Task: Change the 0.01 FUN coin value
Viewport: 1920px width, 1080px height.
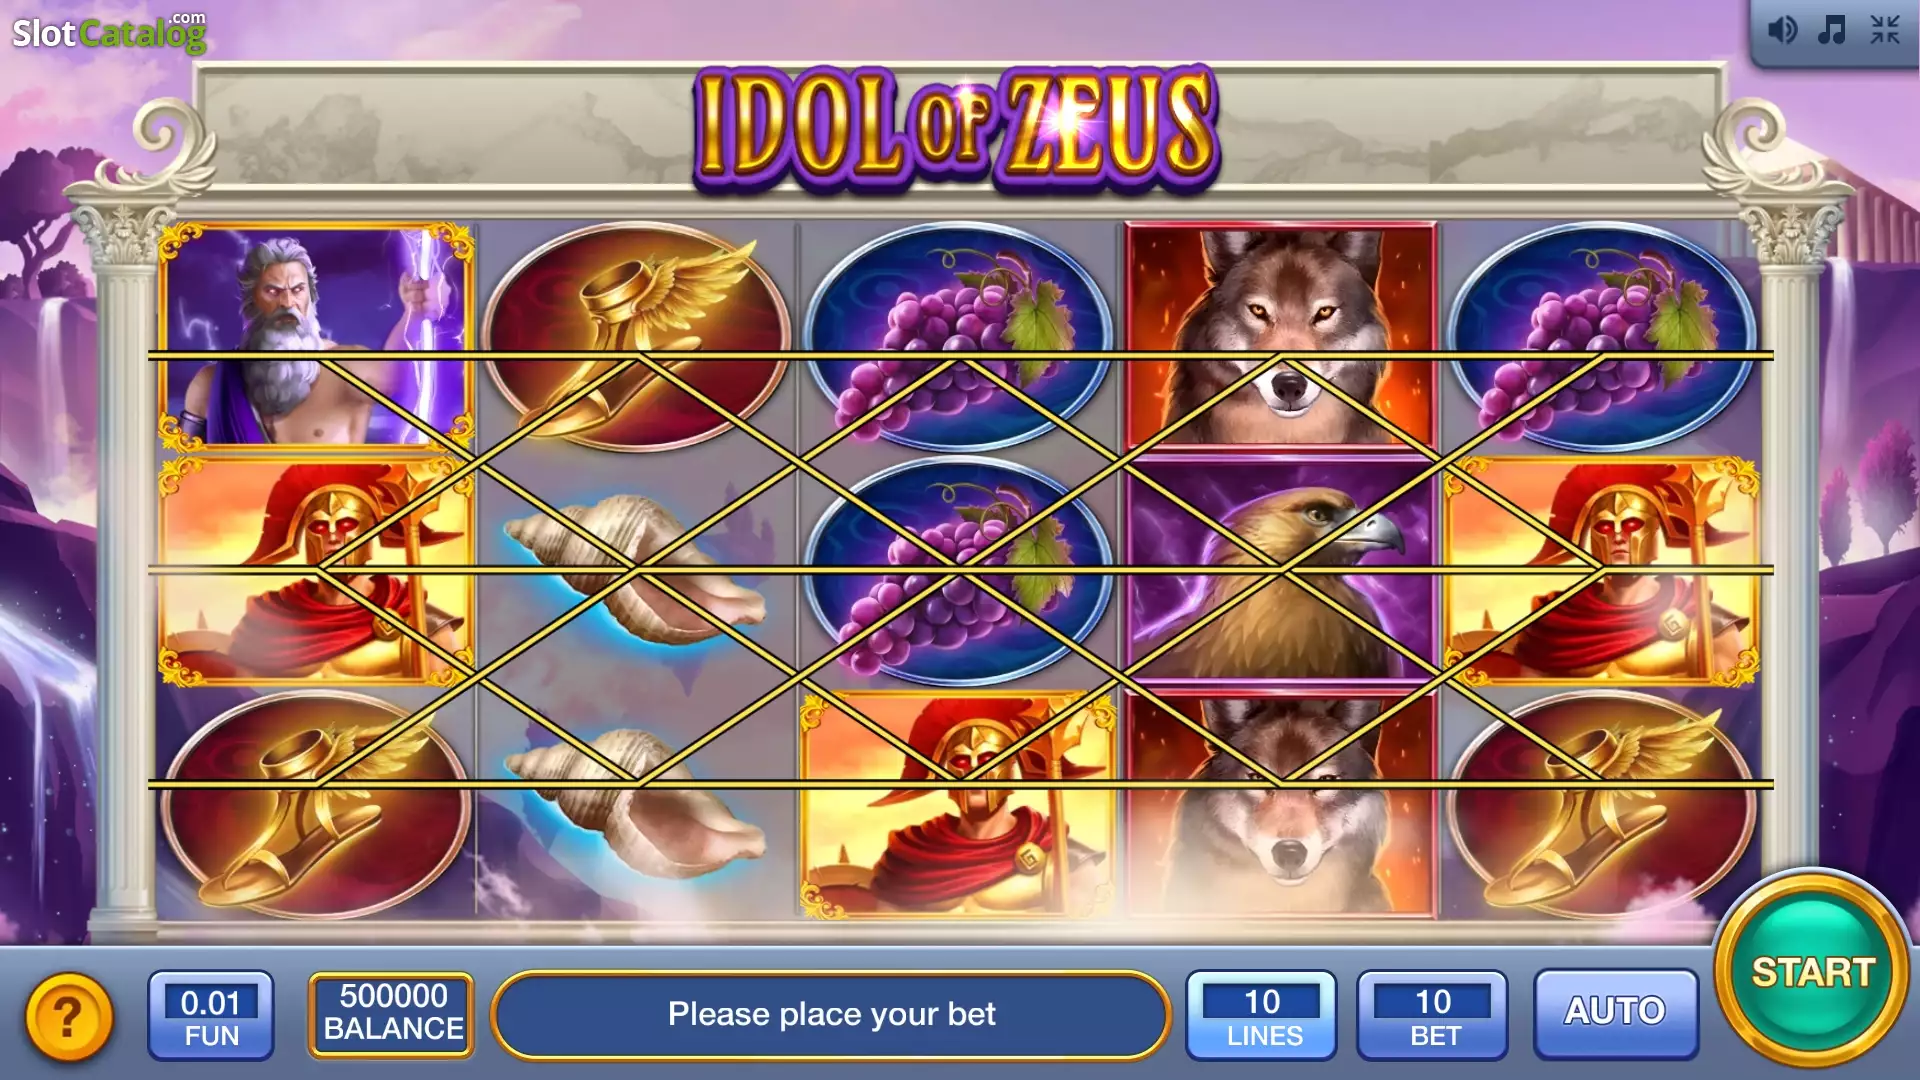Action: tap(211, 1015)
